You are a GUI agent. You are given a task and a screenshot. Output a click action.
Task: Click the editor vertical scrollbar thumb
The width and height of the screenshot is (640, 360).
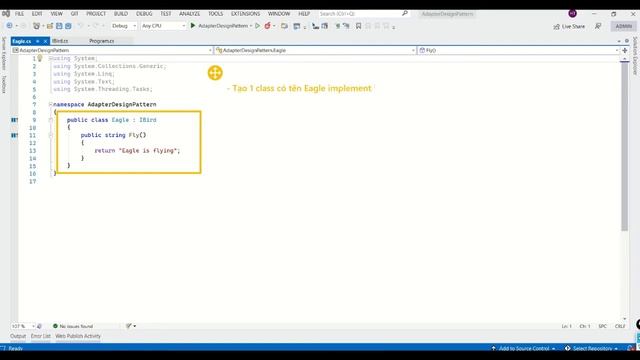tap(624, 147)
